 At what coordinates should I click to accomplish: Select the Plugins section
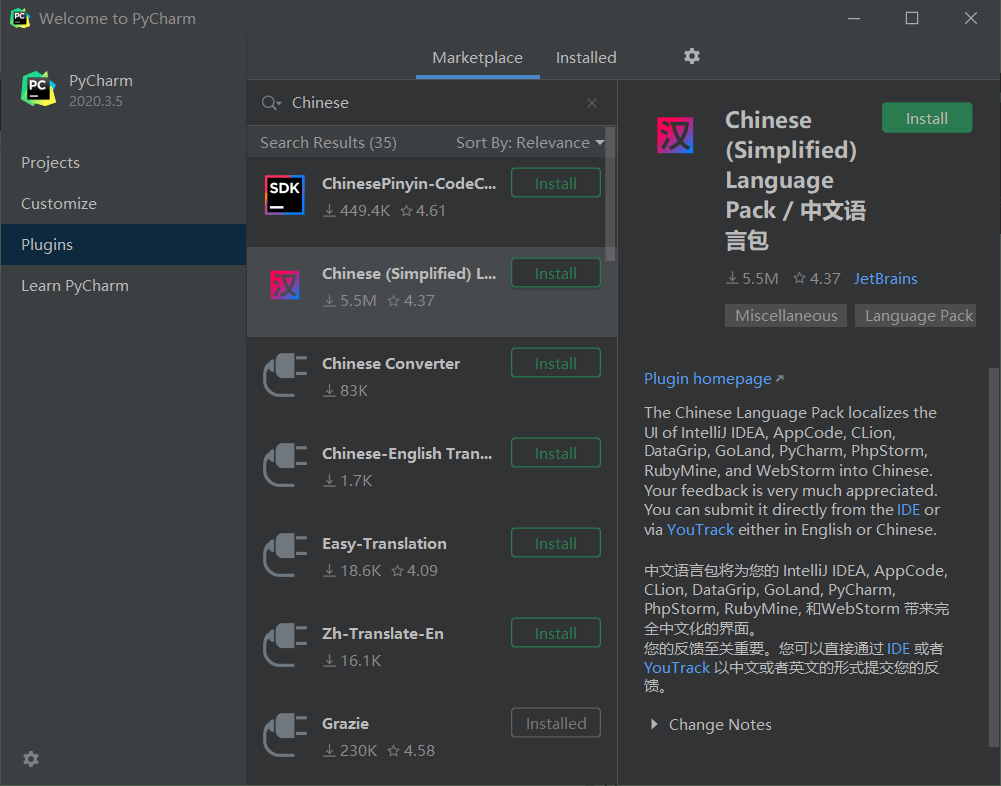click(x=123, y=245)
